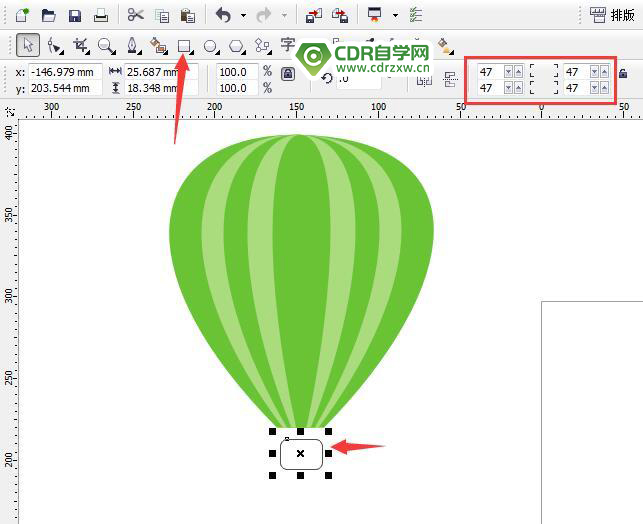This screenshot has height=524, width=643.
Task: Increase the top-left corner radius
Action: click(x=519, y=72)
